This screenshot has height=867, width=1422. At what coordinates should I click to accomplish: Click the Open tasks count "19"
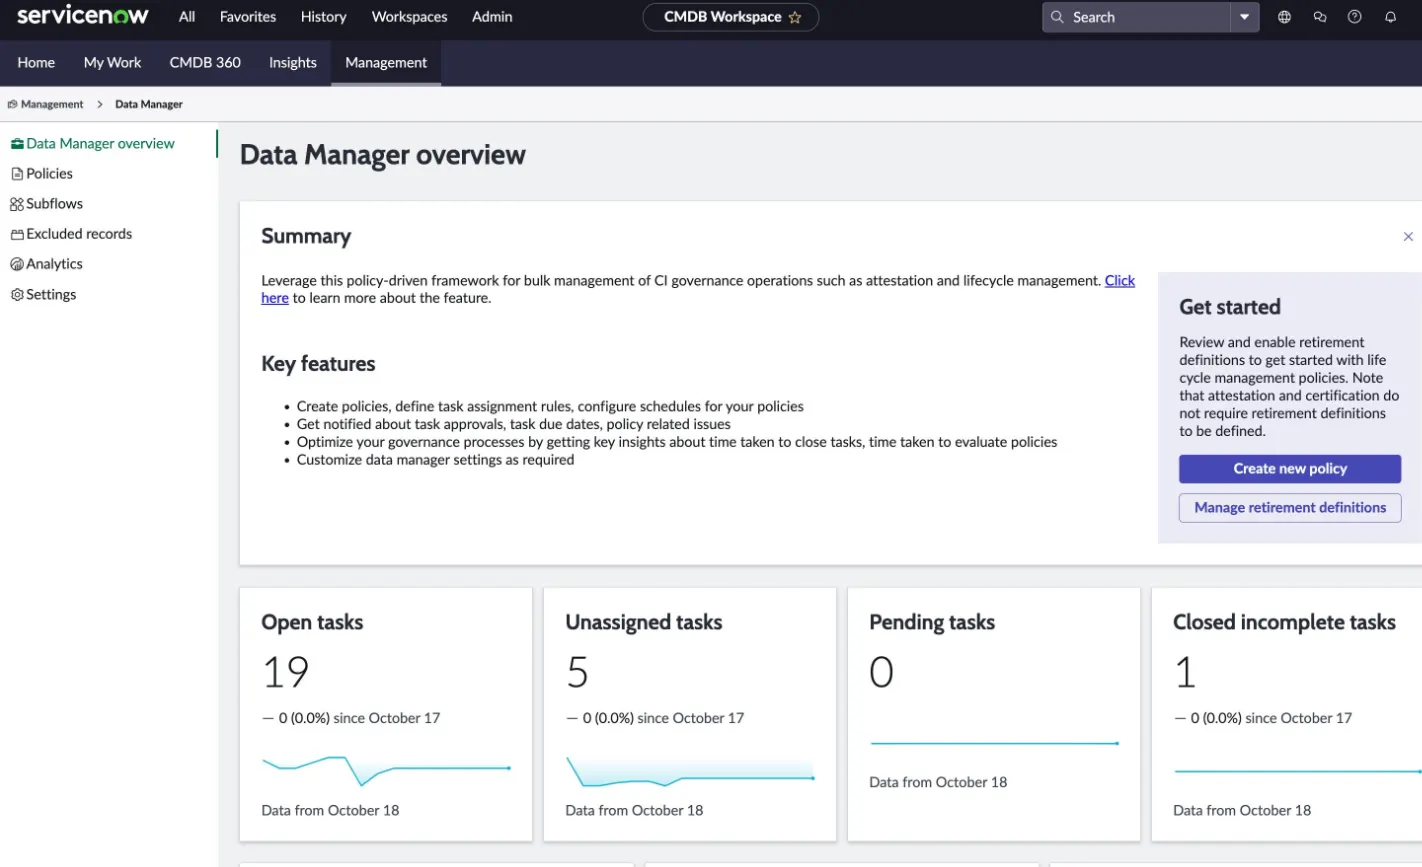285,672
